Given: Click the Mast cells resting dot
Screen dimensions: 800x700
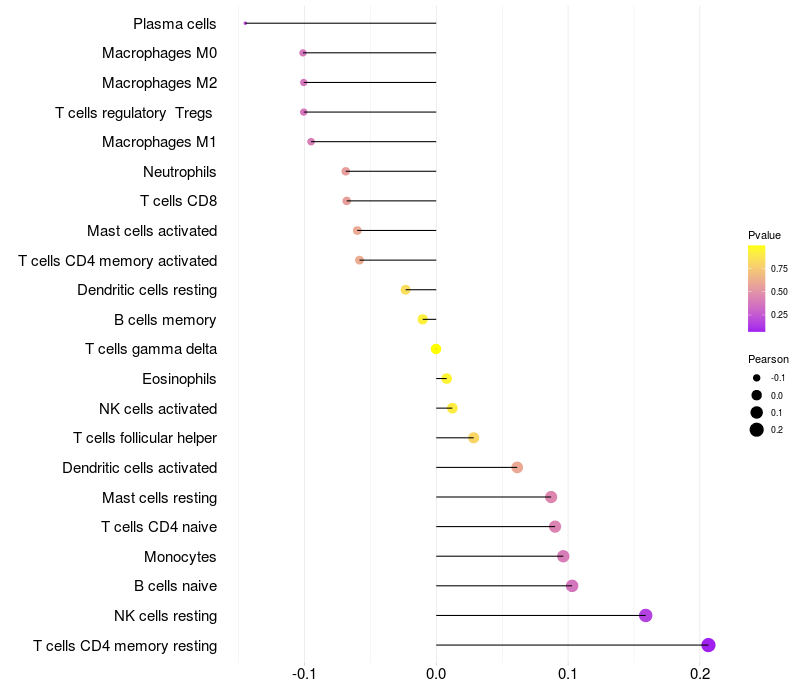Looking at the screenshot, I should tap(551, 497).
